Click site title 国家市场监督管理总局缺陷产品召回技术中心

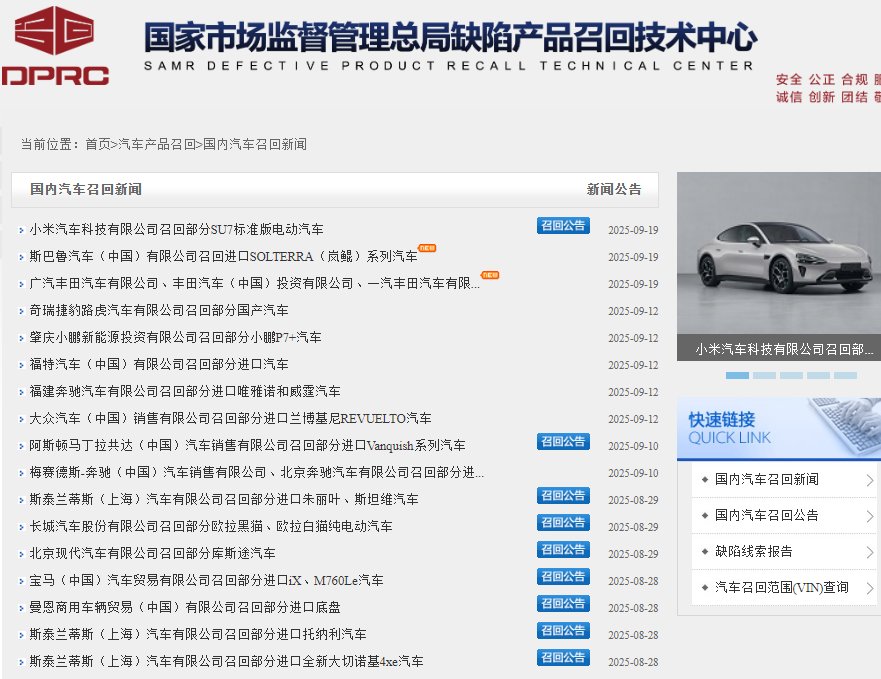pos(451,37)
